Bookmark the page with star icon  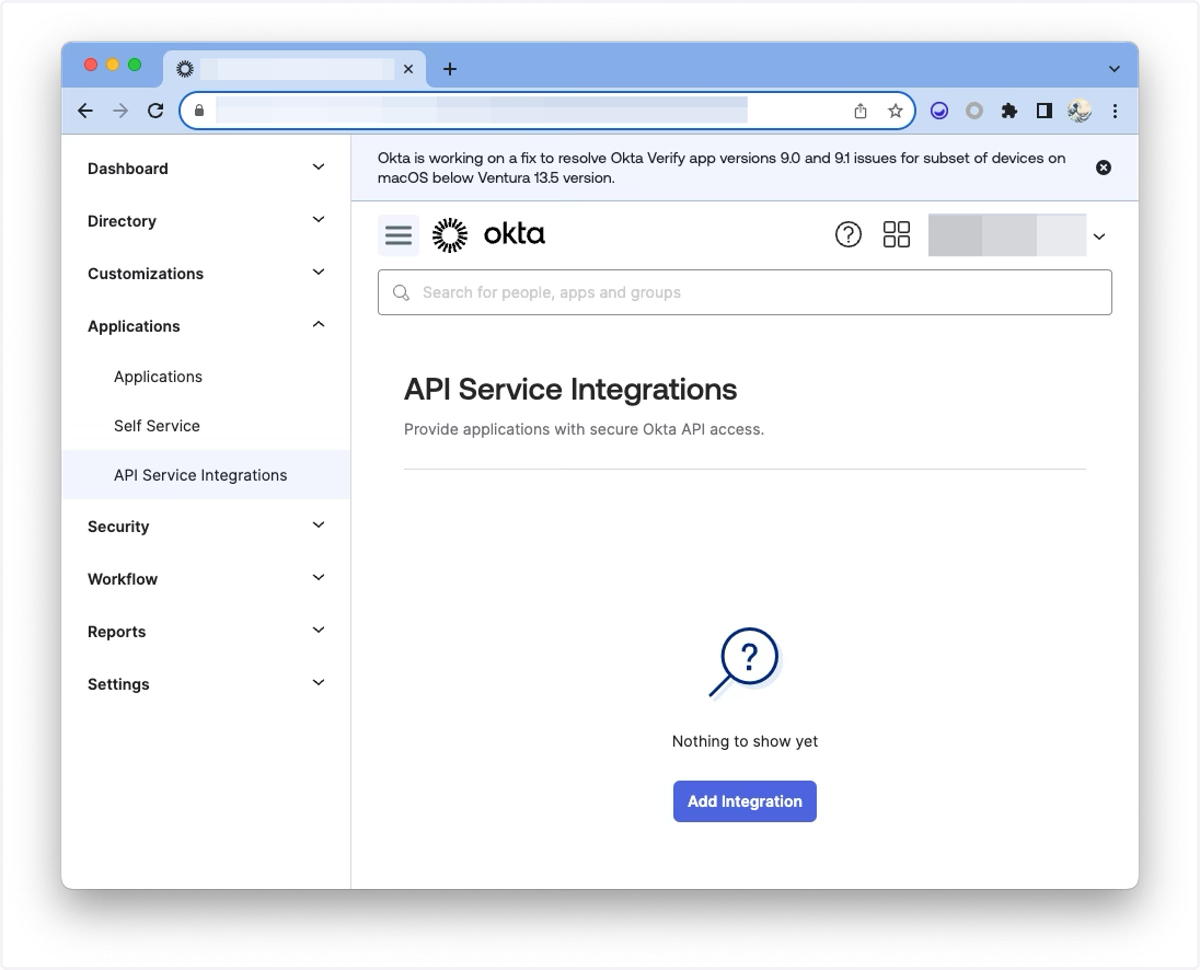[895, 111]
